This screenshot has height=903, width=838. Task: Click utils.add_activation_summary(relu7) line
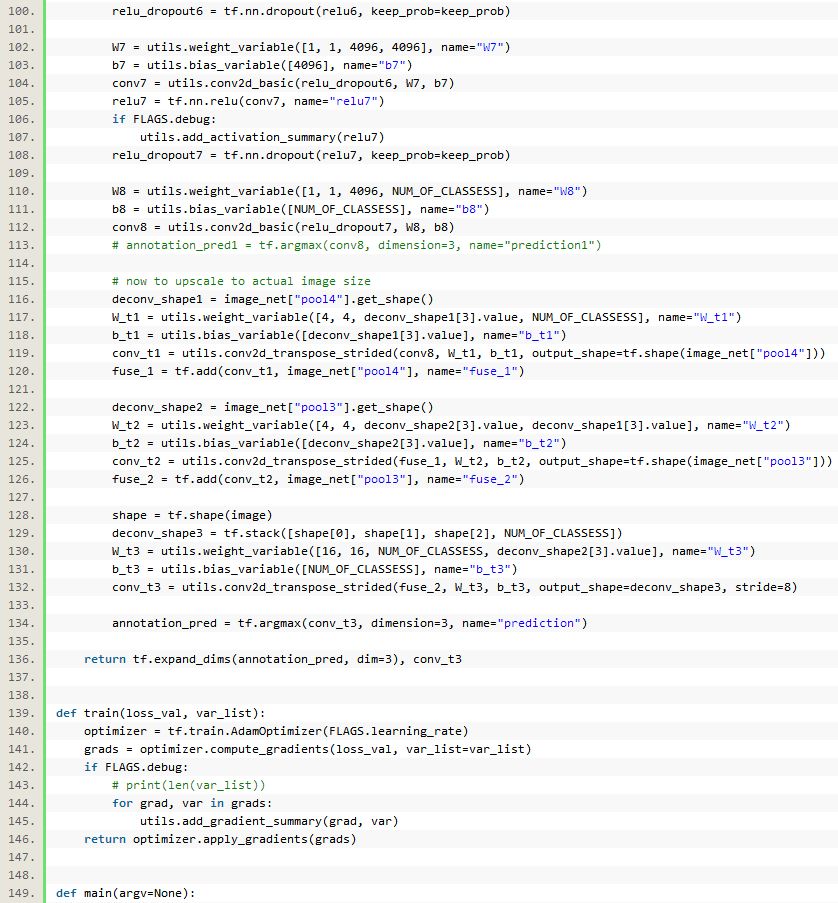click(262, 137)
